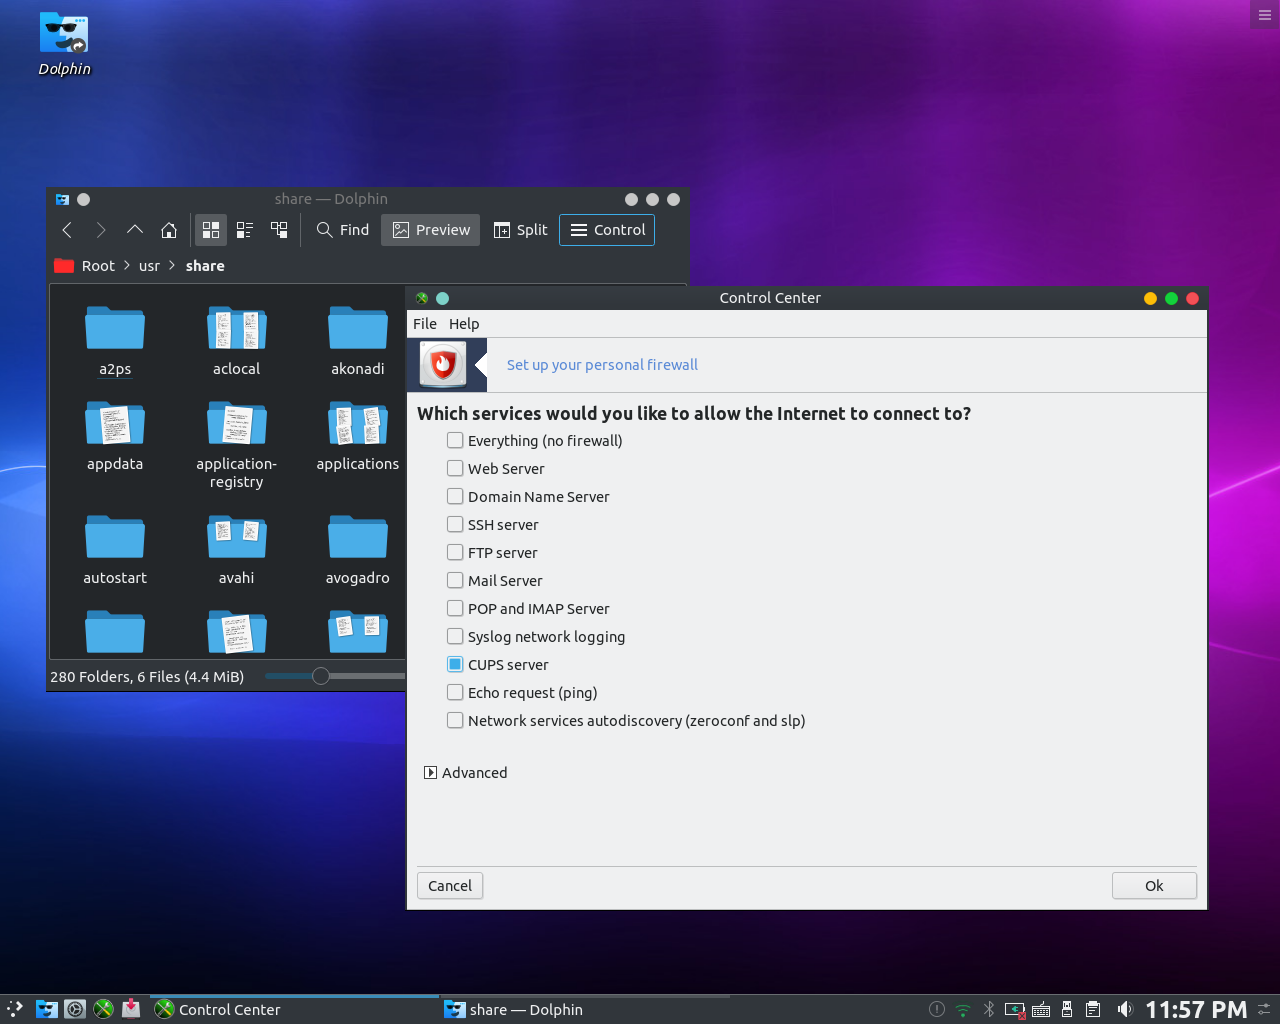Open the volume control tray icon
1280x1024 pixels.
point(1125,1010)
